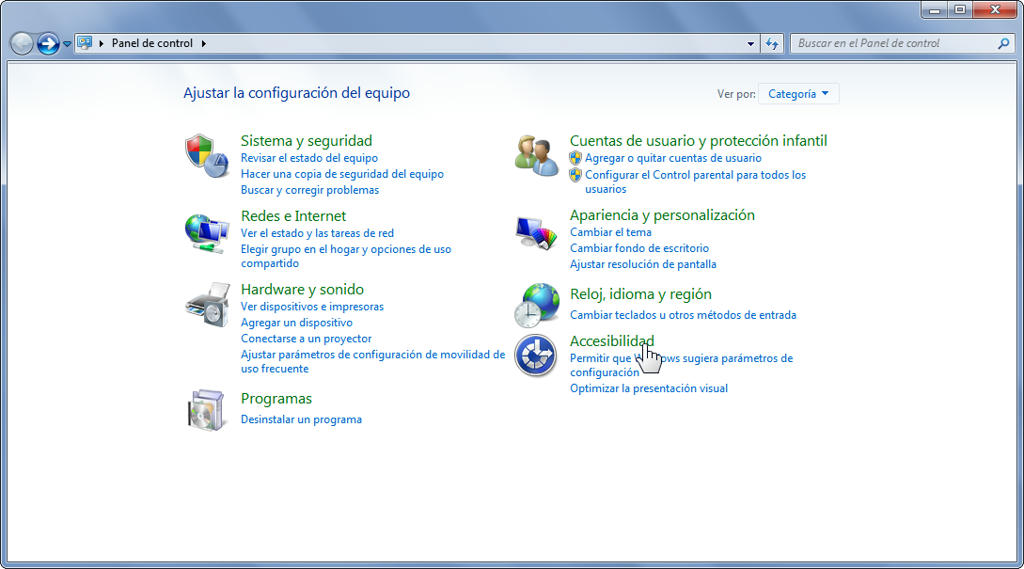Click Ajustar parámetros de configuración de movilidad
The image size is (1024, 569).
tap(373, 361)
